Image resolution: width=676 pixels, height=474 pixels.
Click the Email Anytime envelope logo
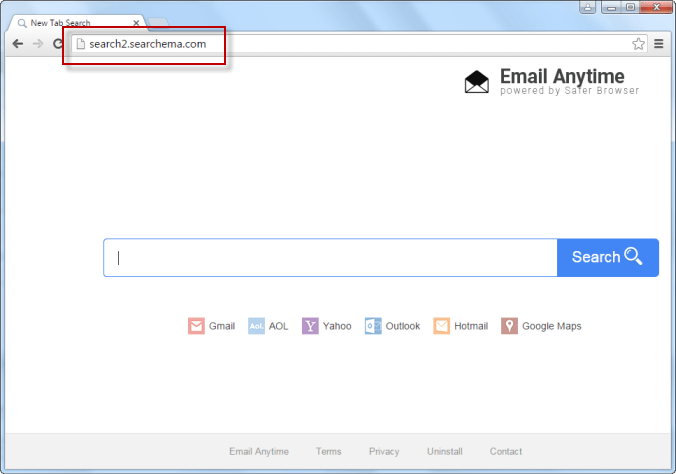(x=476, y=82)
